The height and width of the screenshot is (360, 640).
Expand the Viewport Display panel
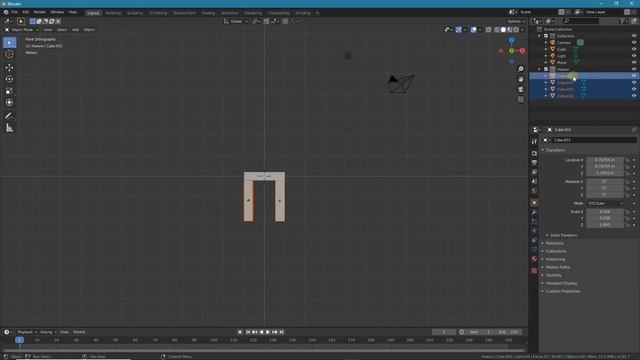click(561, 283)
